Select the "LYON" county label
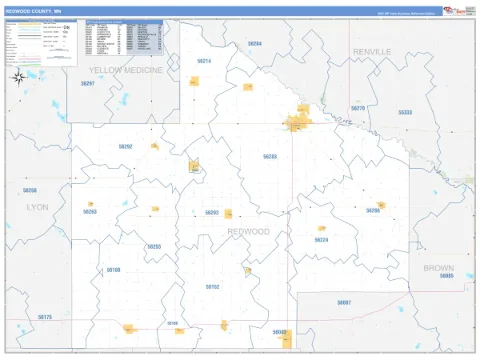 37,207
